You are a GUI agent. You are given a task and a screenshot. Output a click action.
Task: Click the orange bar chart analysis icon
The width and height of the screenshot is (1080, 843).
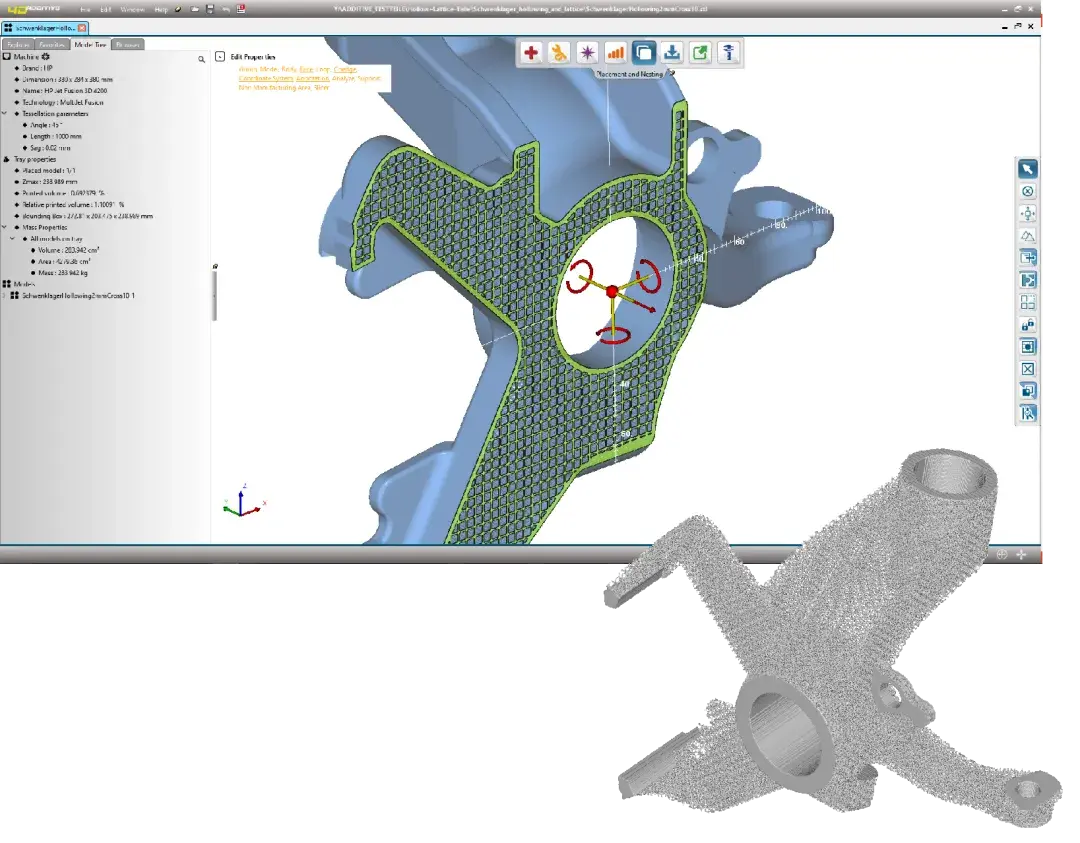(x=616, y=53)
